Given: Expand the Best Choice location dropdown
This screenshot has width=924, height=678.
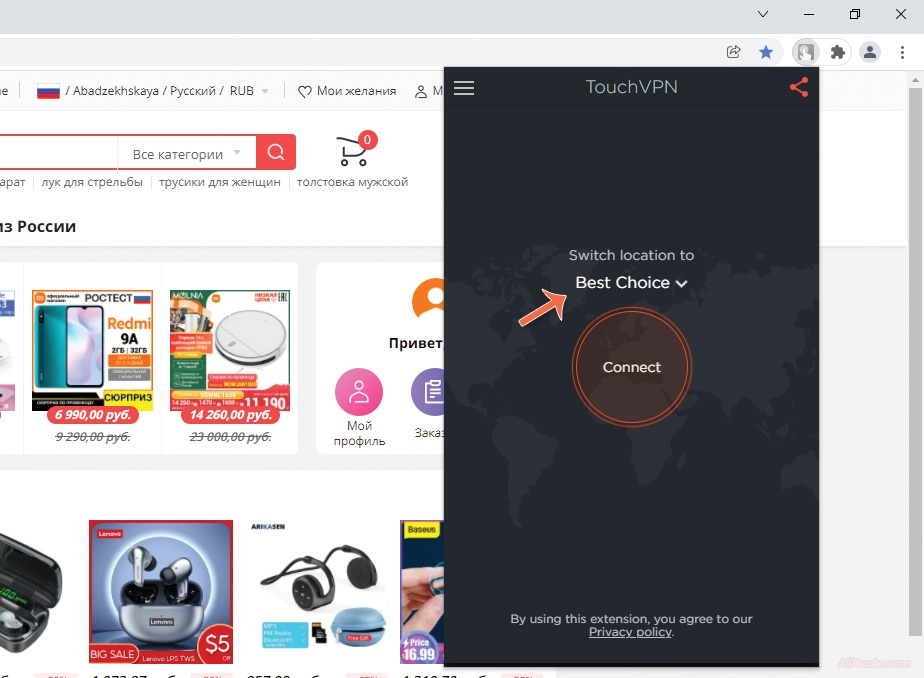Looking at the screenshot, I should point(631,283).
